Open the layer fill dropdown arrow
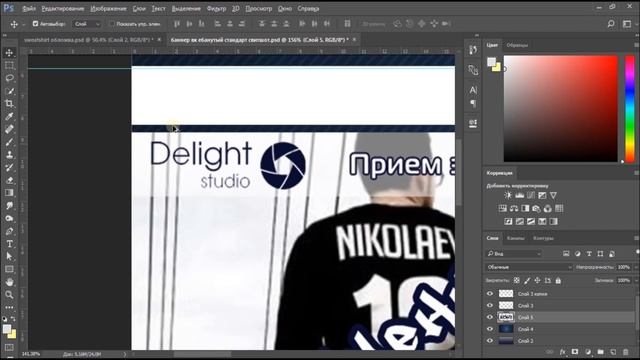The image size is (640, 360). coord(636,280)
